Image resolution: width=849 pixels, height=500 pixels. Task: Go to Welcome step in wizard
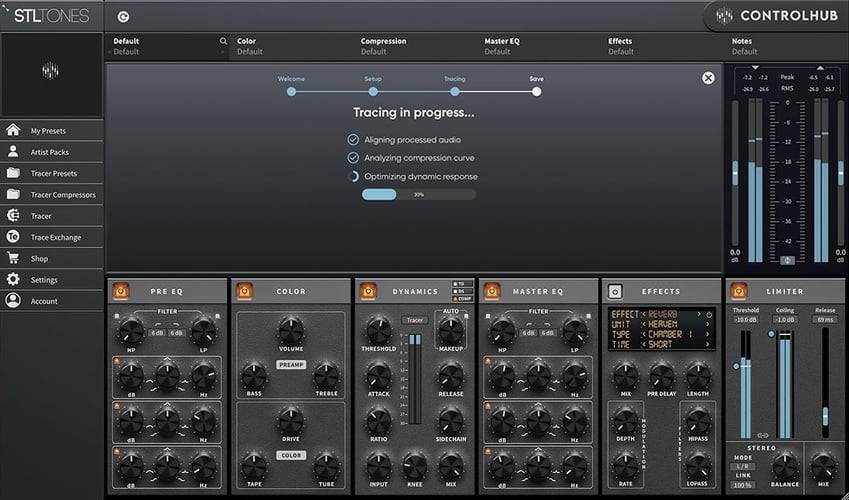[x=291, y=92]
